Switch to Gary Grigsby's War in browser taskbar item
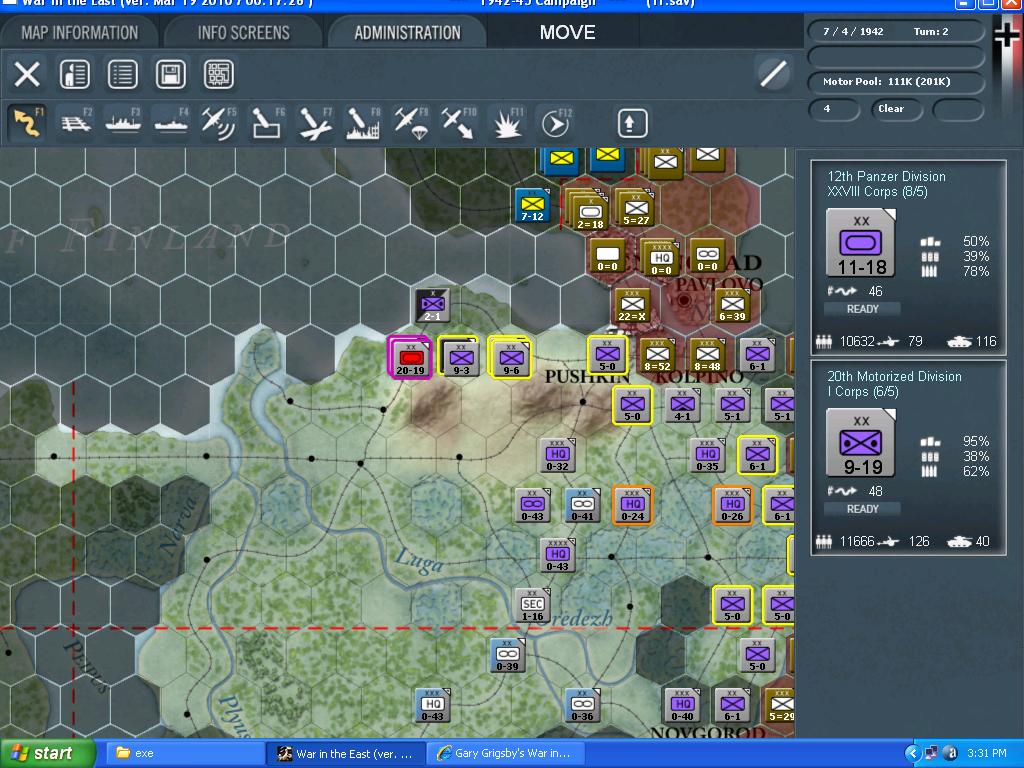The image size is (1024, 768). point(505,754)
